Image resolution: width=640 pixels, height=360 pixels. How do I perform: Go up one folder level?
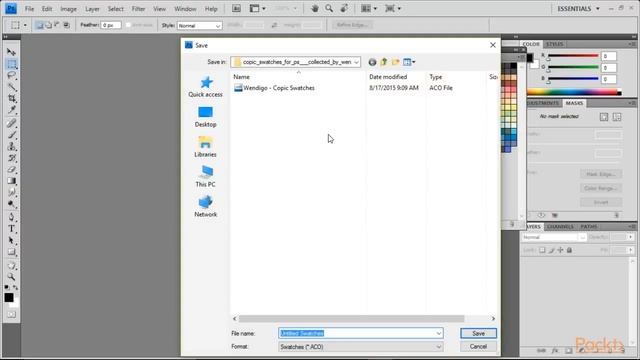click(384, 62)
